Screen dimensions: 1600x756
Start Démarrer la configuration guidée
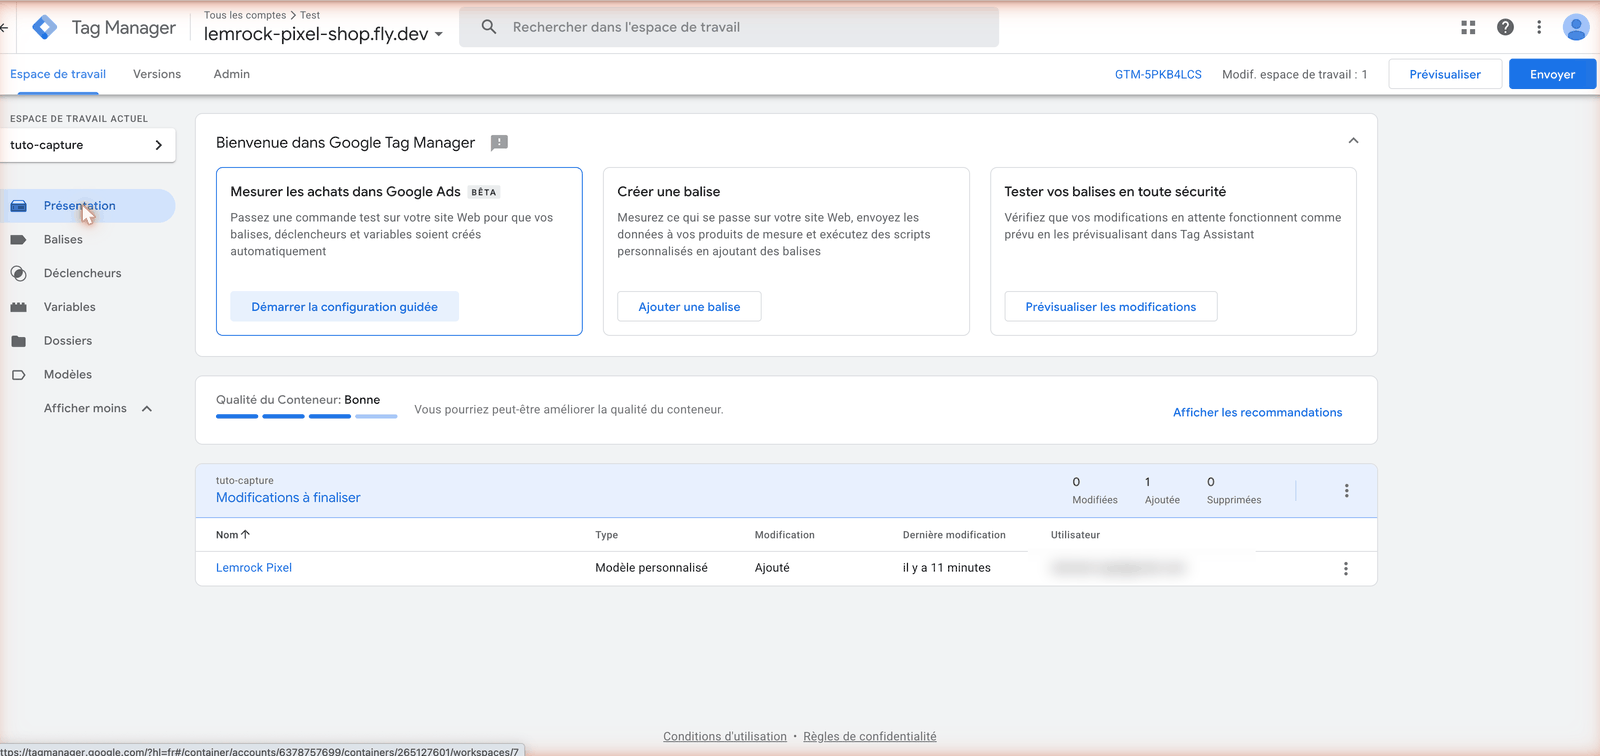pos(344,307)
